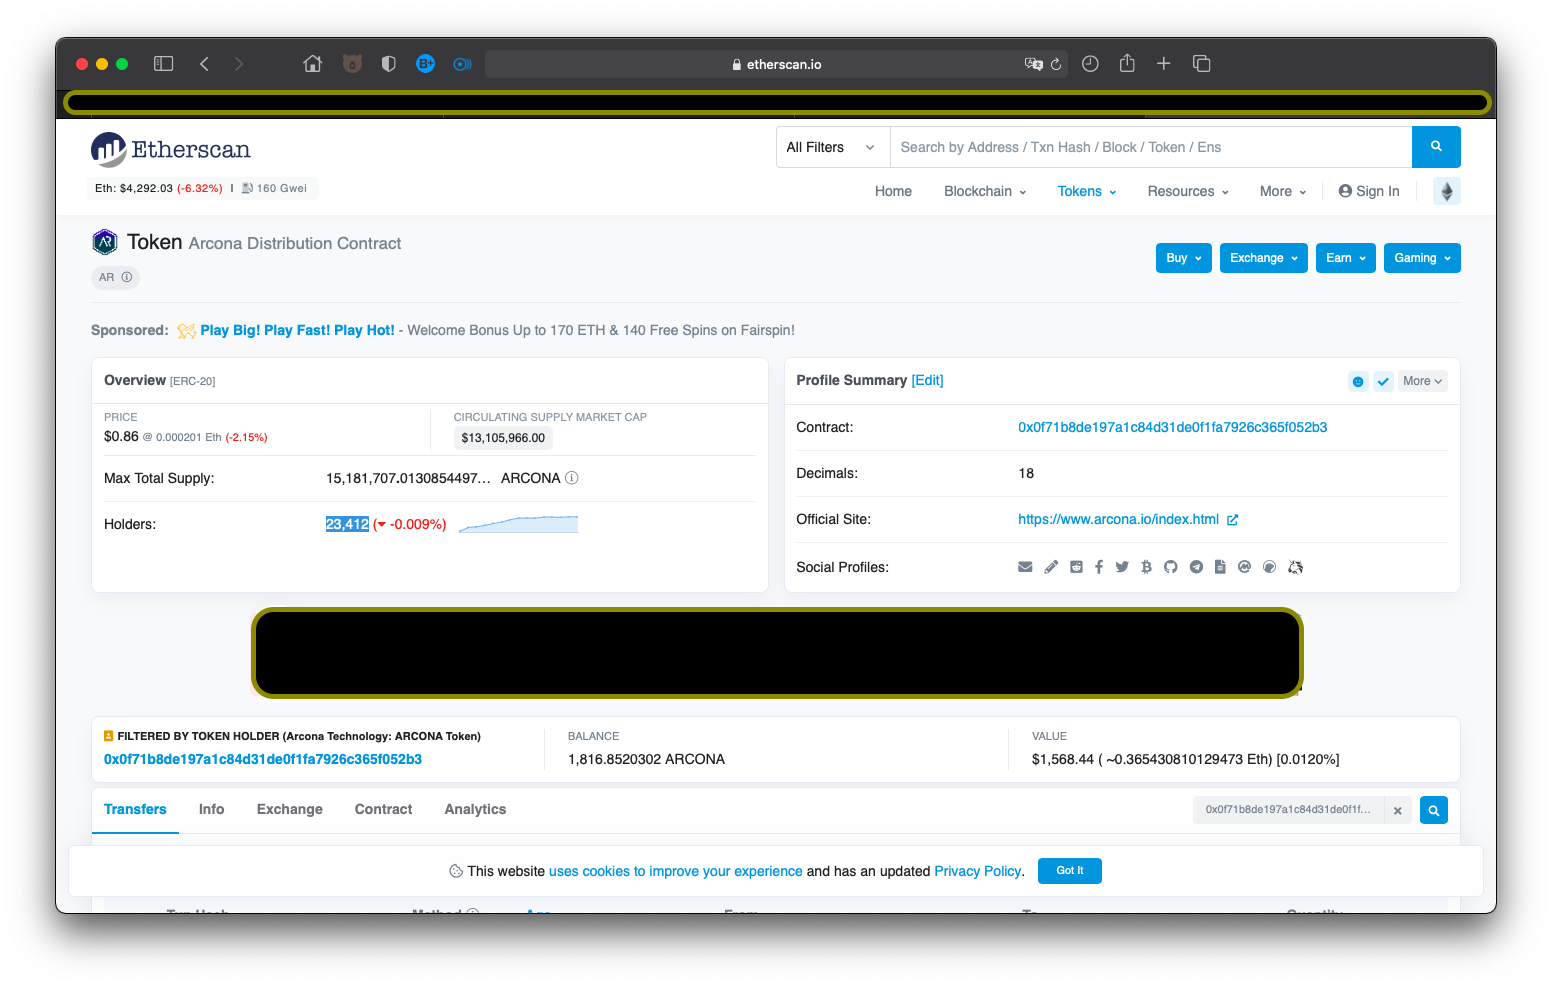Open the GitHub social profile
The image size is (1552, 987).
[x=1171, y=567]
